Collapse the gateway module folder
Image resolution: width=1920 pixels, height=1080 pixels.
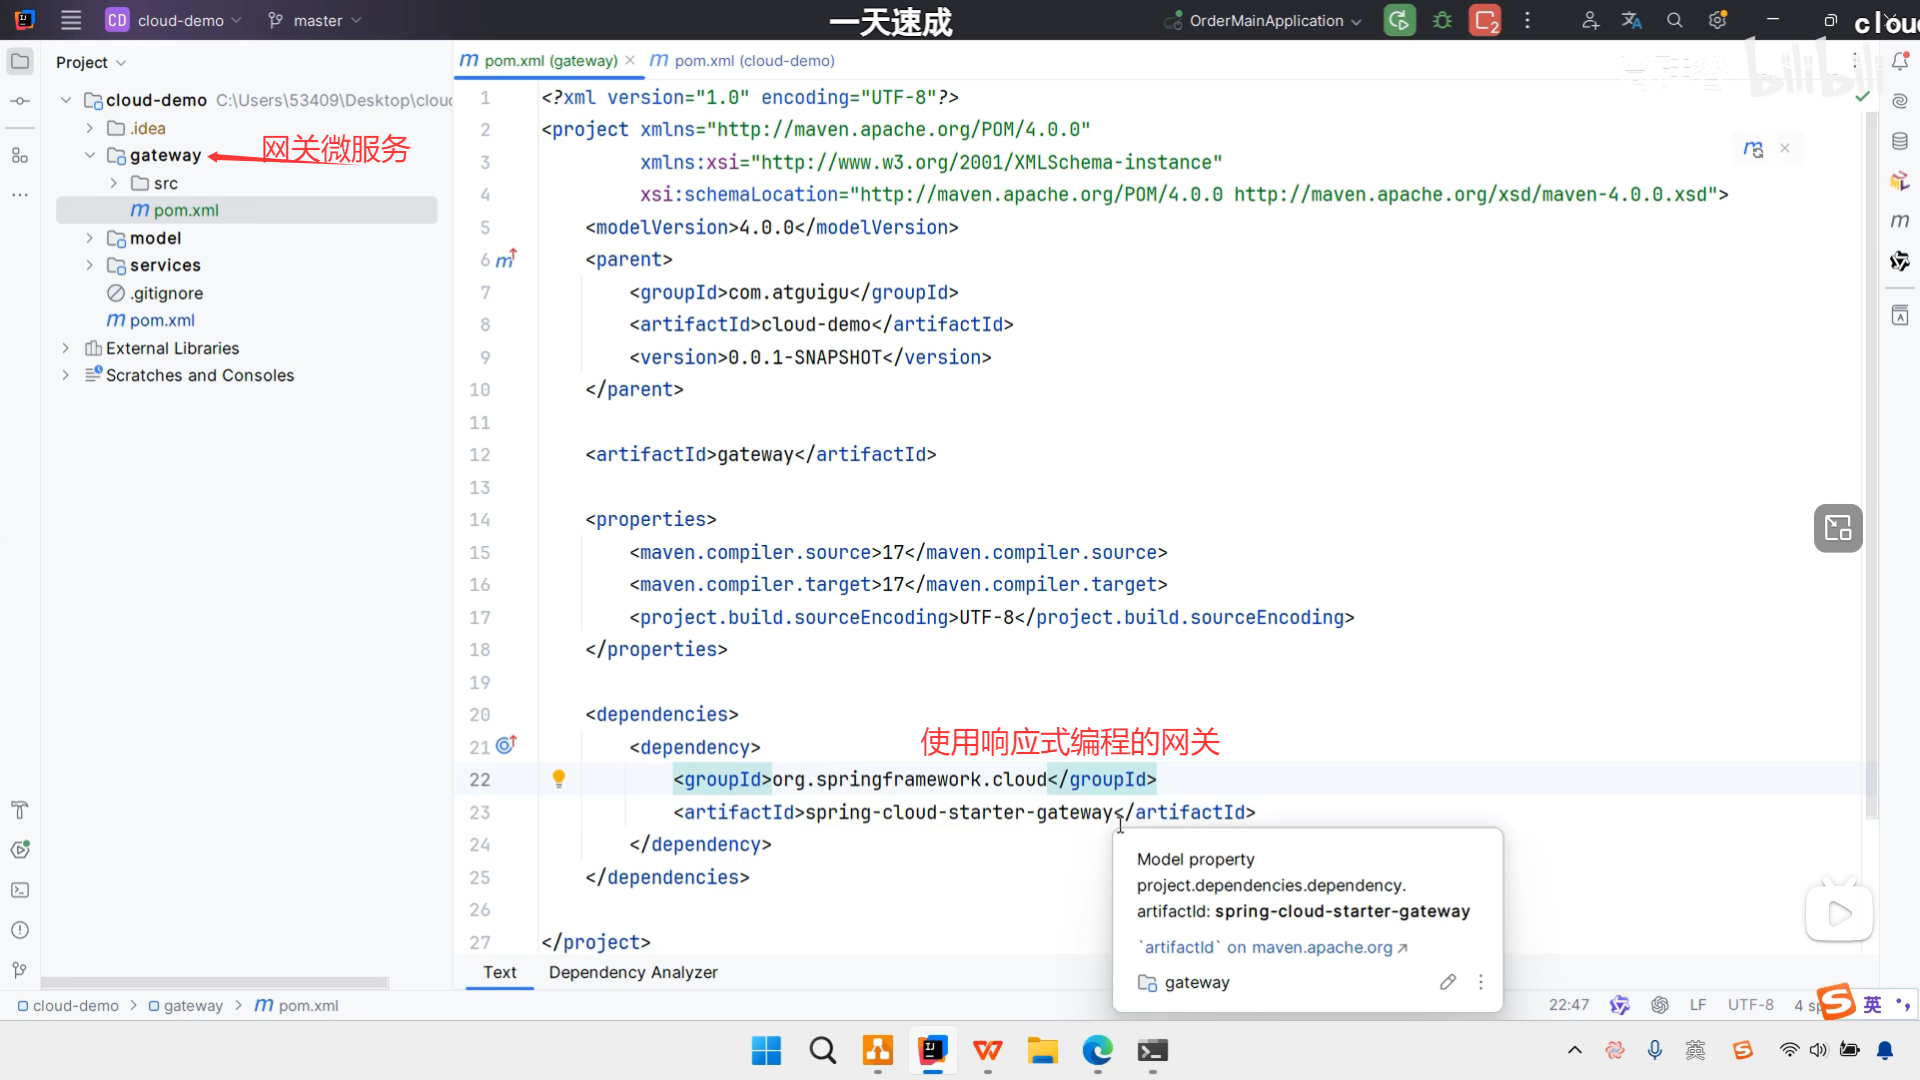[x=90, y=155]
